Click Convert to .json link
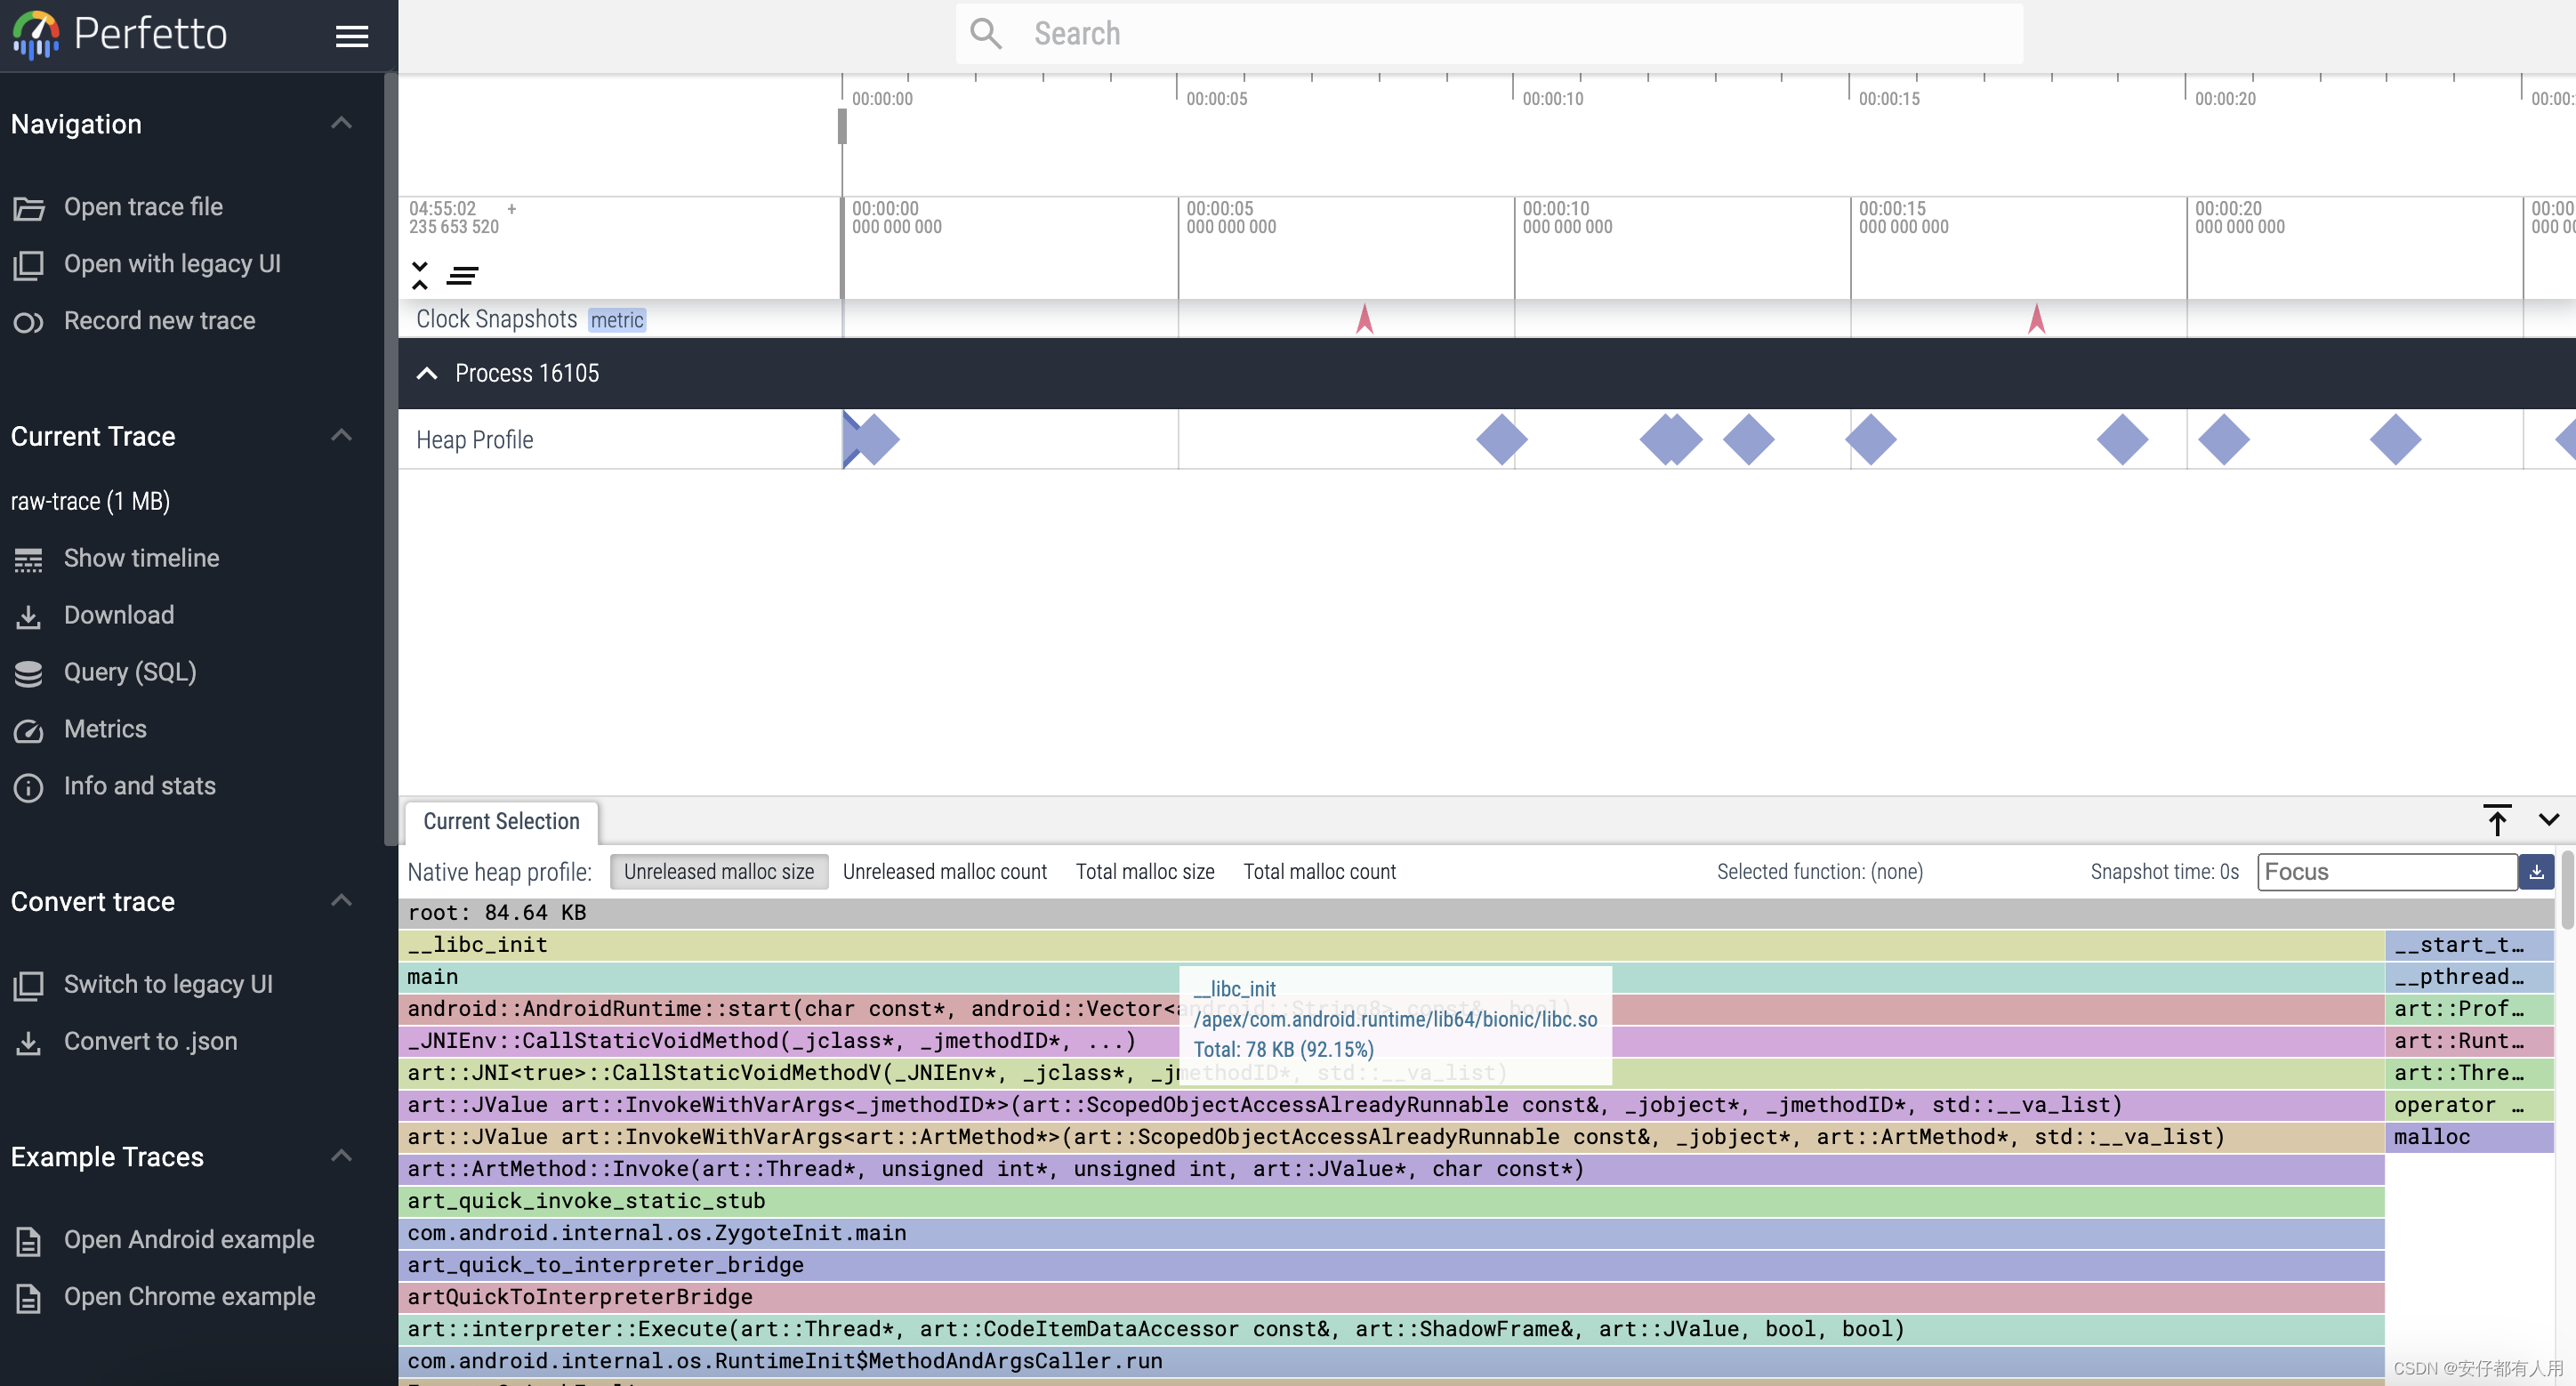The width and height of the screenshot is (2576, 1386). 151,1041
